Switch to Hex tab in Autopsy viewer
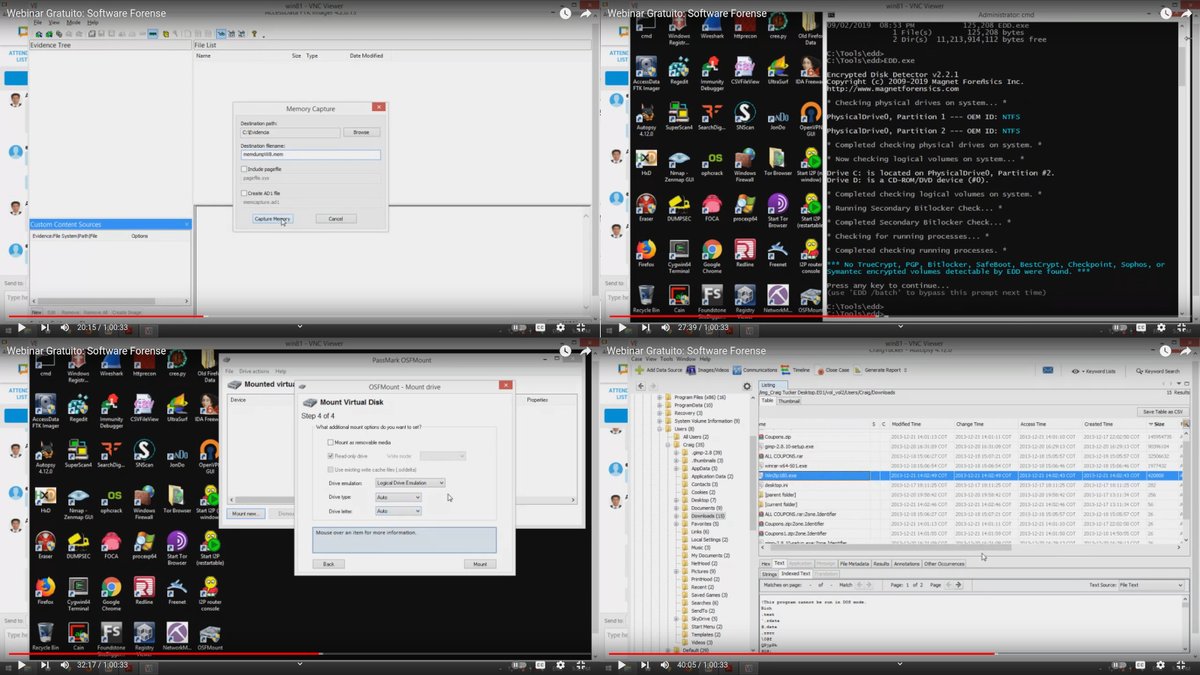Screen dimensions: 1200x675 [765, 564]
